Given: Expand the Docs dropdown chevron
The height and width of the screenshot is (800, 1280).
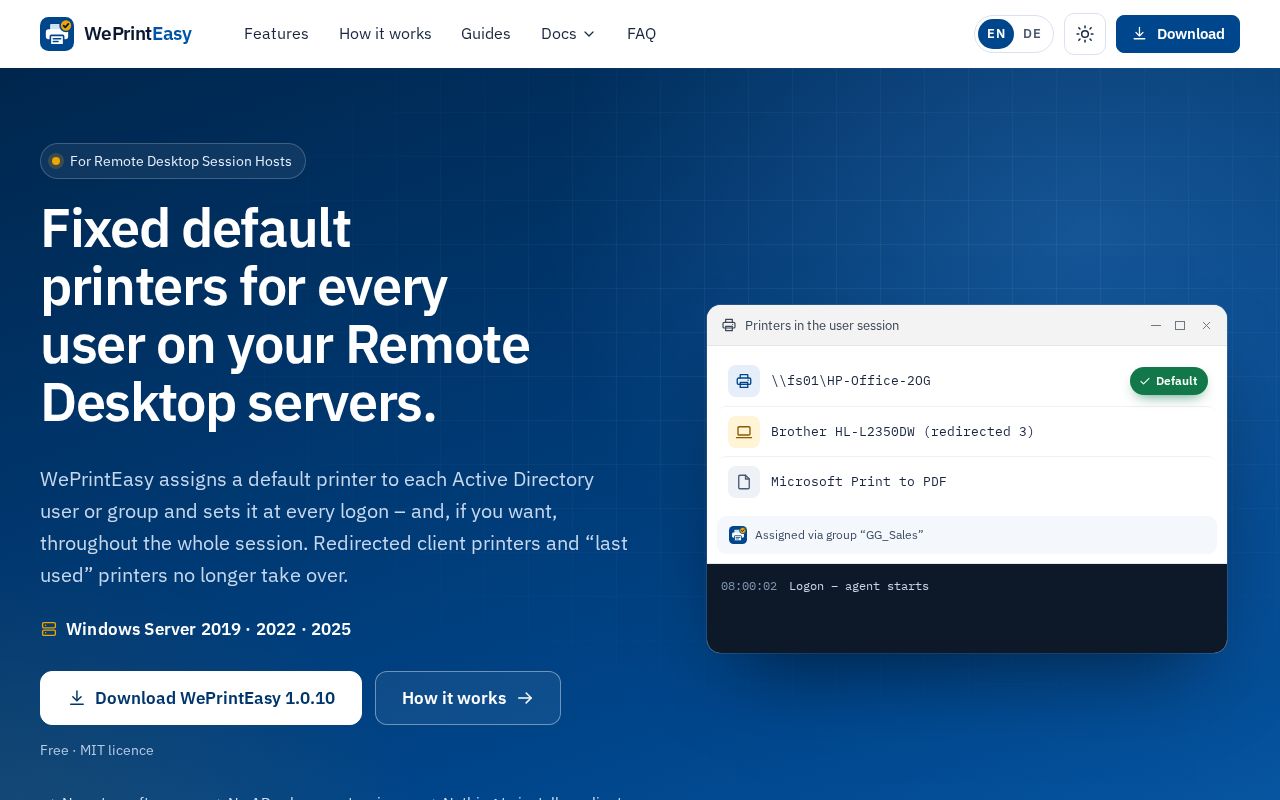Looking at the screenshot, I should click(589, 34).
